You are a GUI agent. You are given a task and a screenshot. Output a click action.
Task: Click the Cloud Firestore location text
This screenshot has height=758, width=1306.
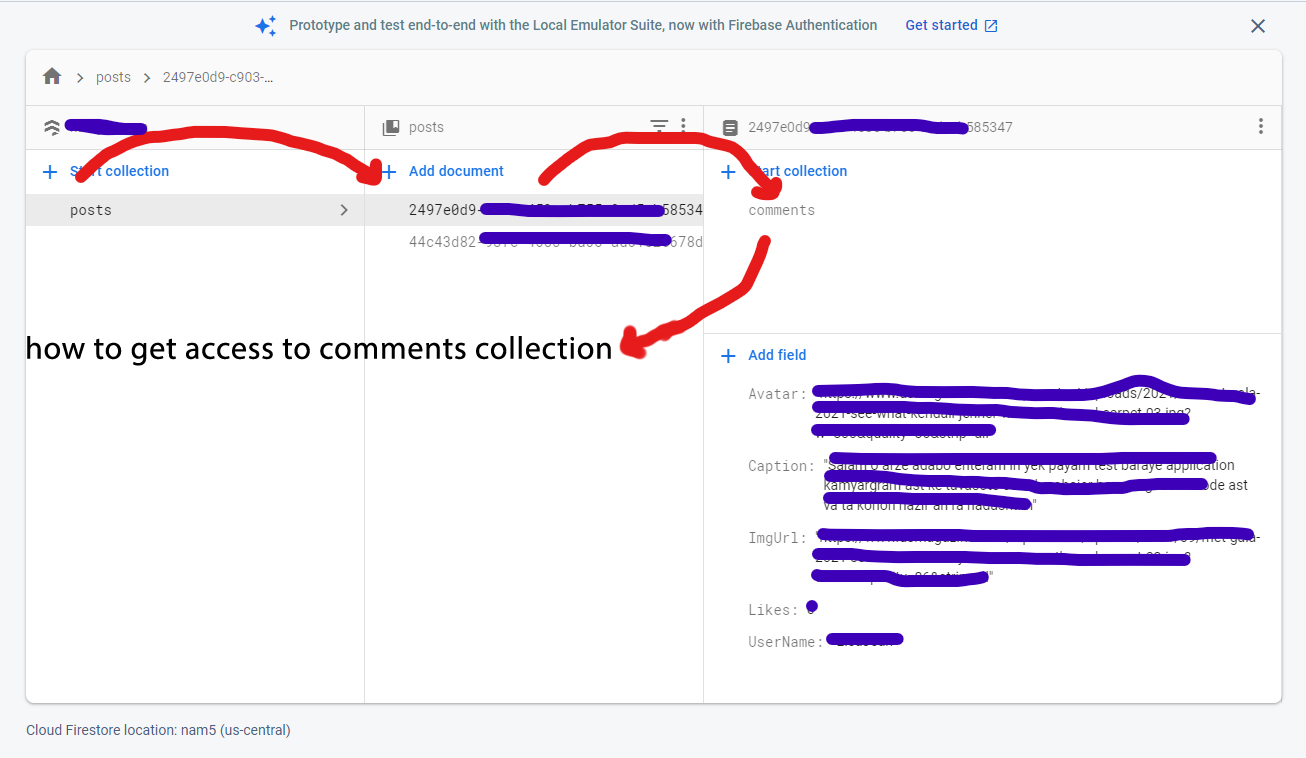[x=158, y=730]
